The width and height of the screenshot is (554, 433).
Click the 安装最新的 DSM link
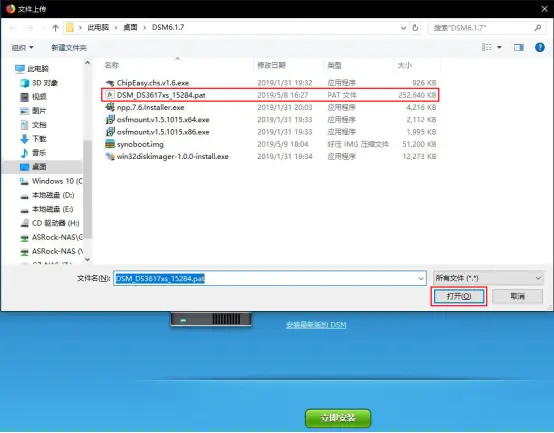316,325
